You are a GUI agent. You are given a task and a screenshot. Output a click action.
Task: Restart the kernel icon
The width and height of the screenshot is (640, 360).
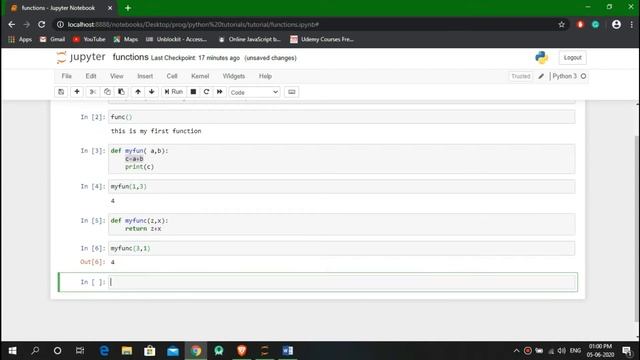207,92
